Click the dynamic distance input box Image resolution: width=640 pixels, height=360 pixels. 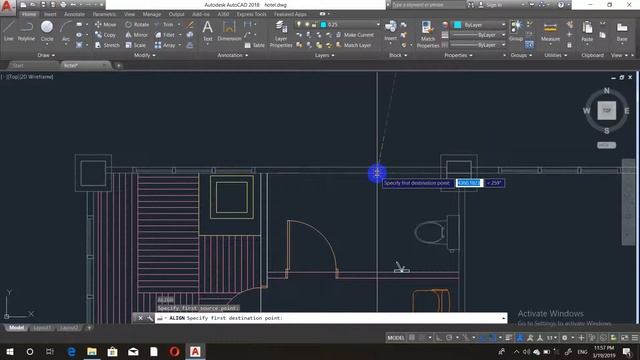coord(469,183)
